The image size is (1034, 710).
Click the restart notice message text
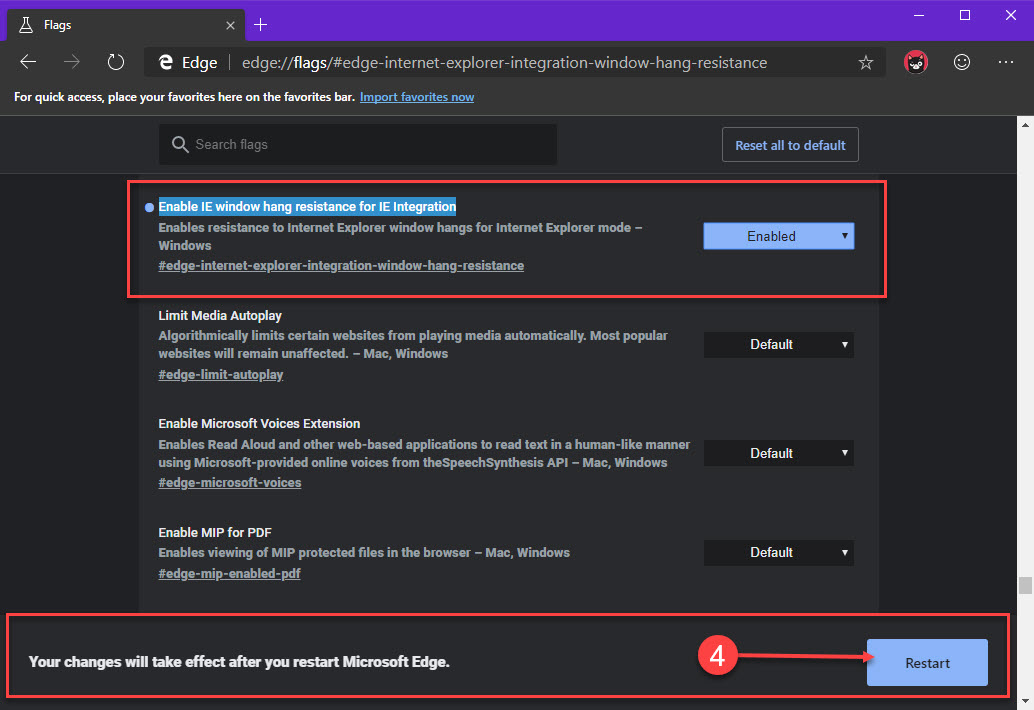point(239,662)
